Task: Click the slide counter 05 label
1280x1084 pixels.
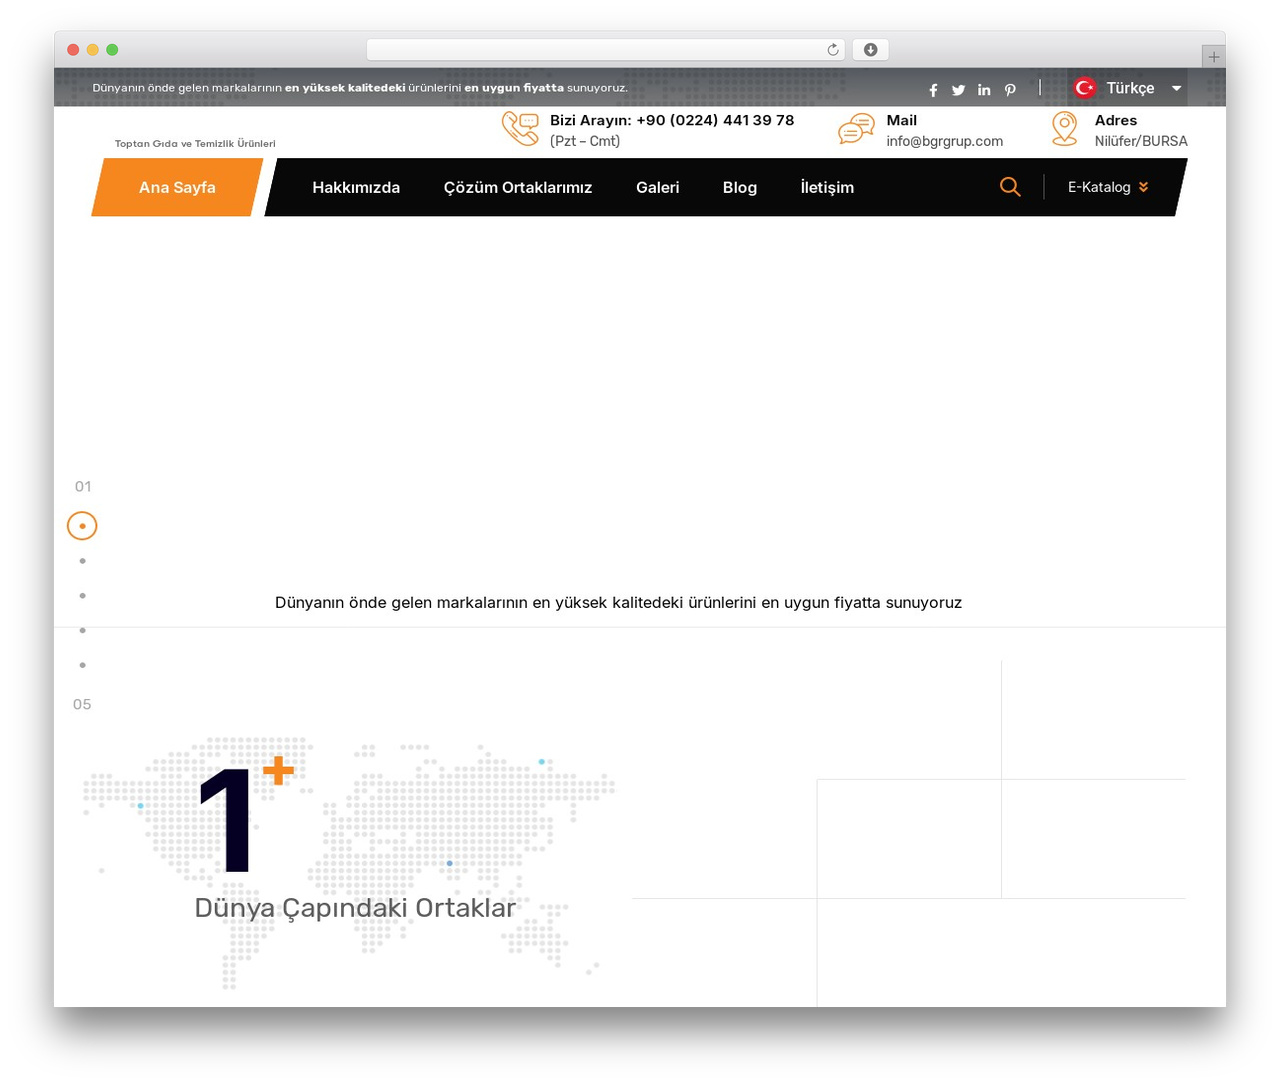Action: (x=82, y=704)
